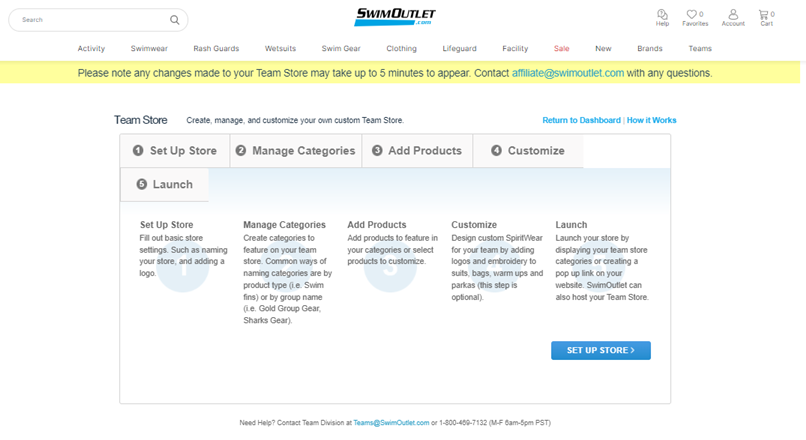Open the Teams menu
Viewport: 806px width, 440px height.
point(700,48)
